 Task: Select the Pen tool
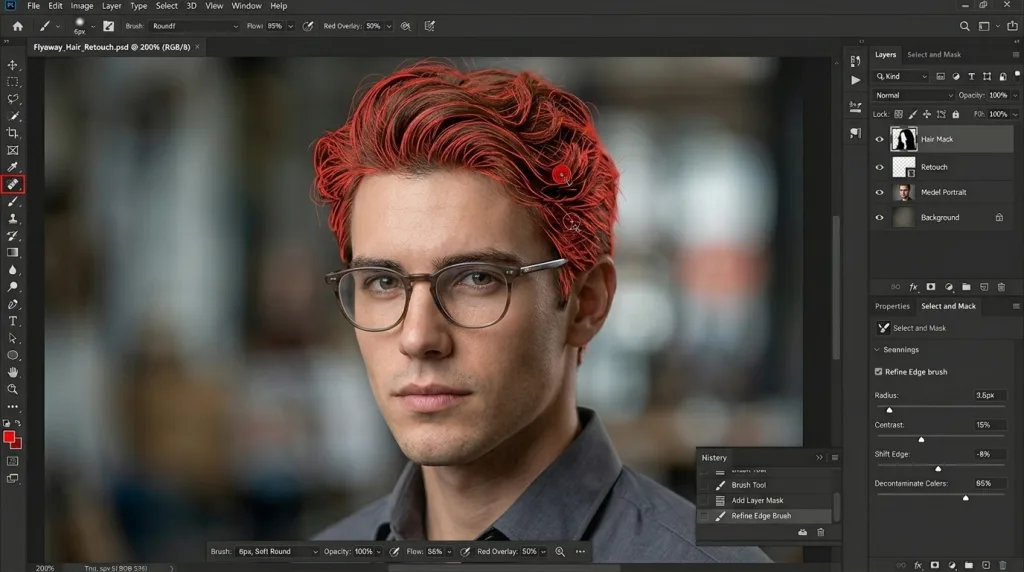coord(12,304)
